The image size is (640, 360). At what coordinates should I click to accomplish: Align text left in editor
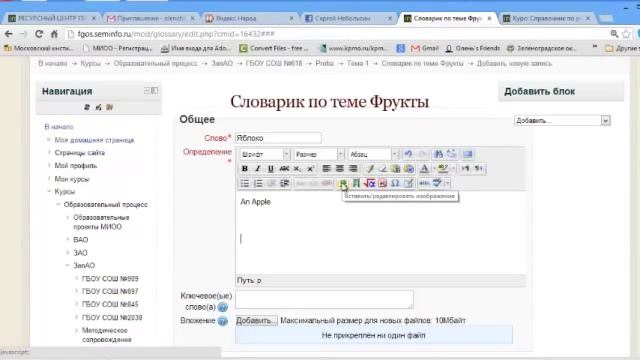coord(326,169)
